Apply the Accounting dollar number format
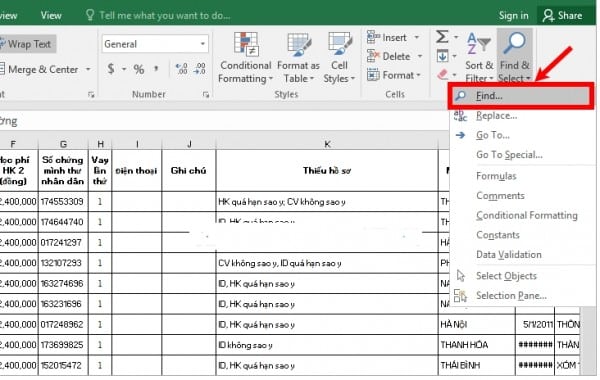600x380 pixels. pos(111,69)
